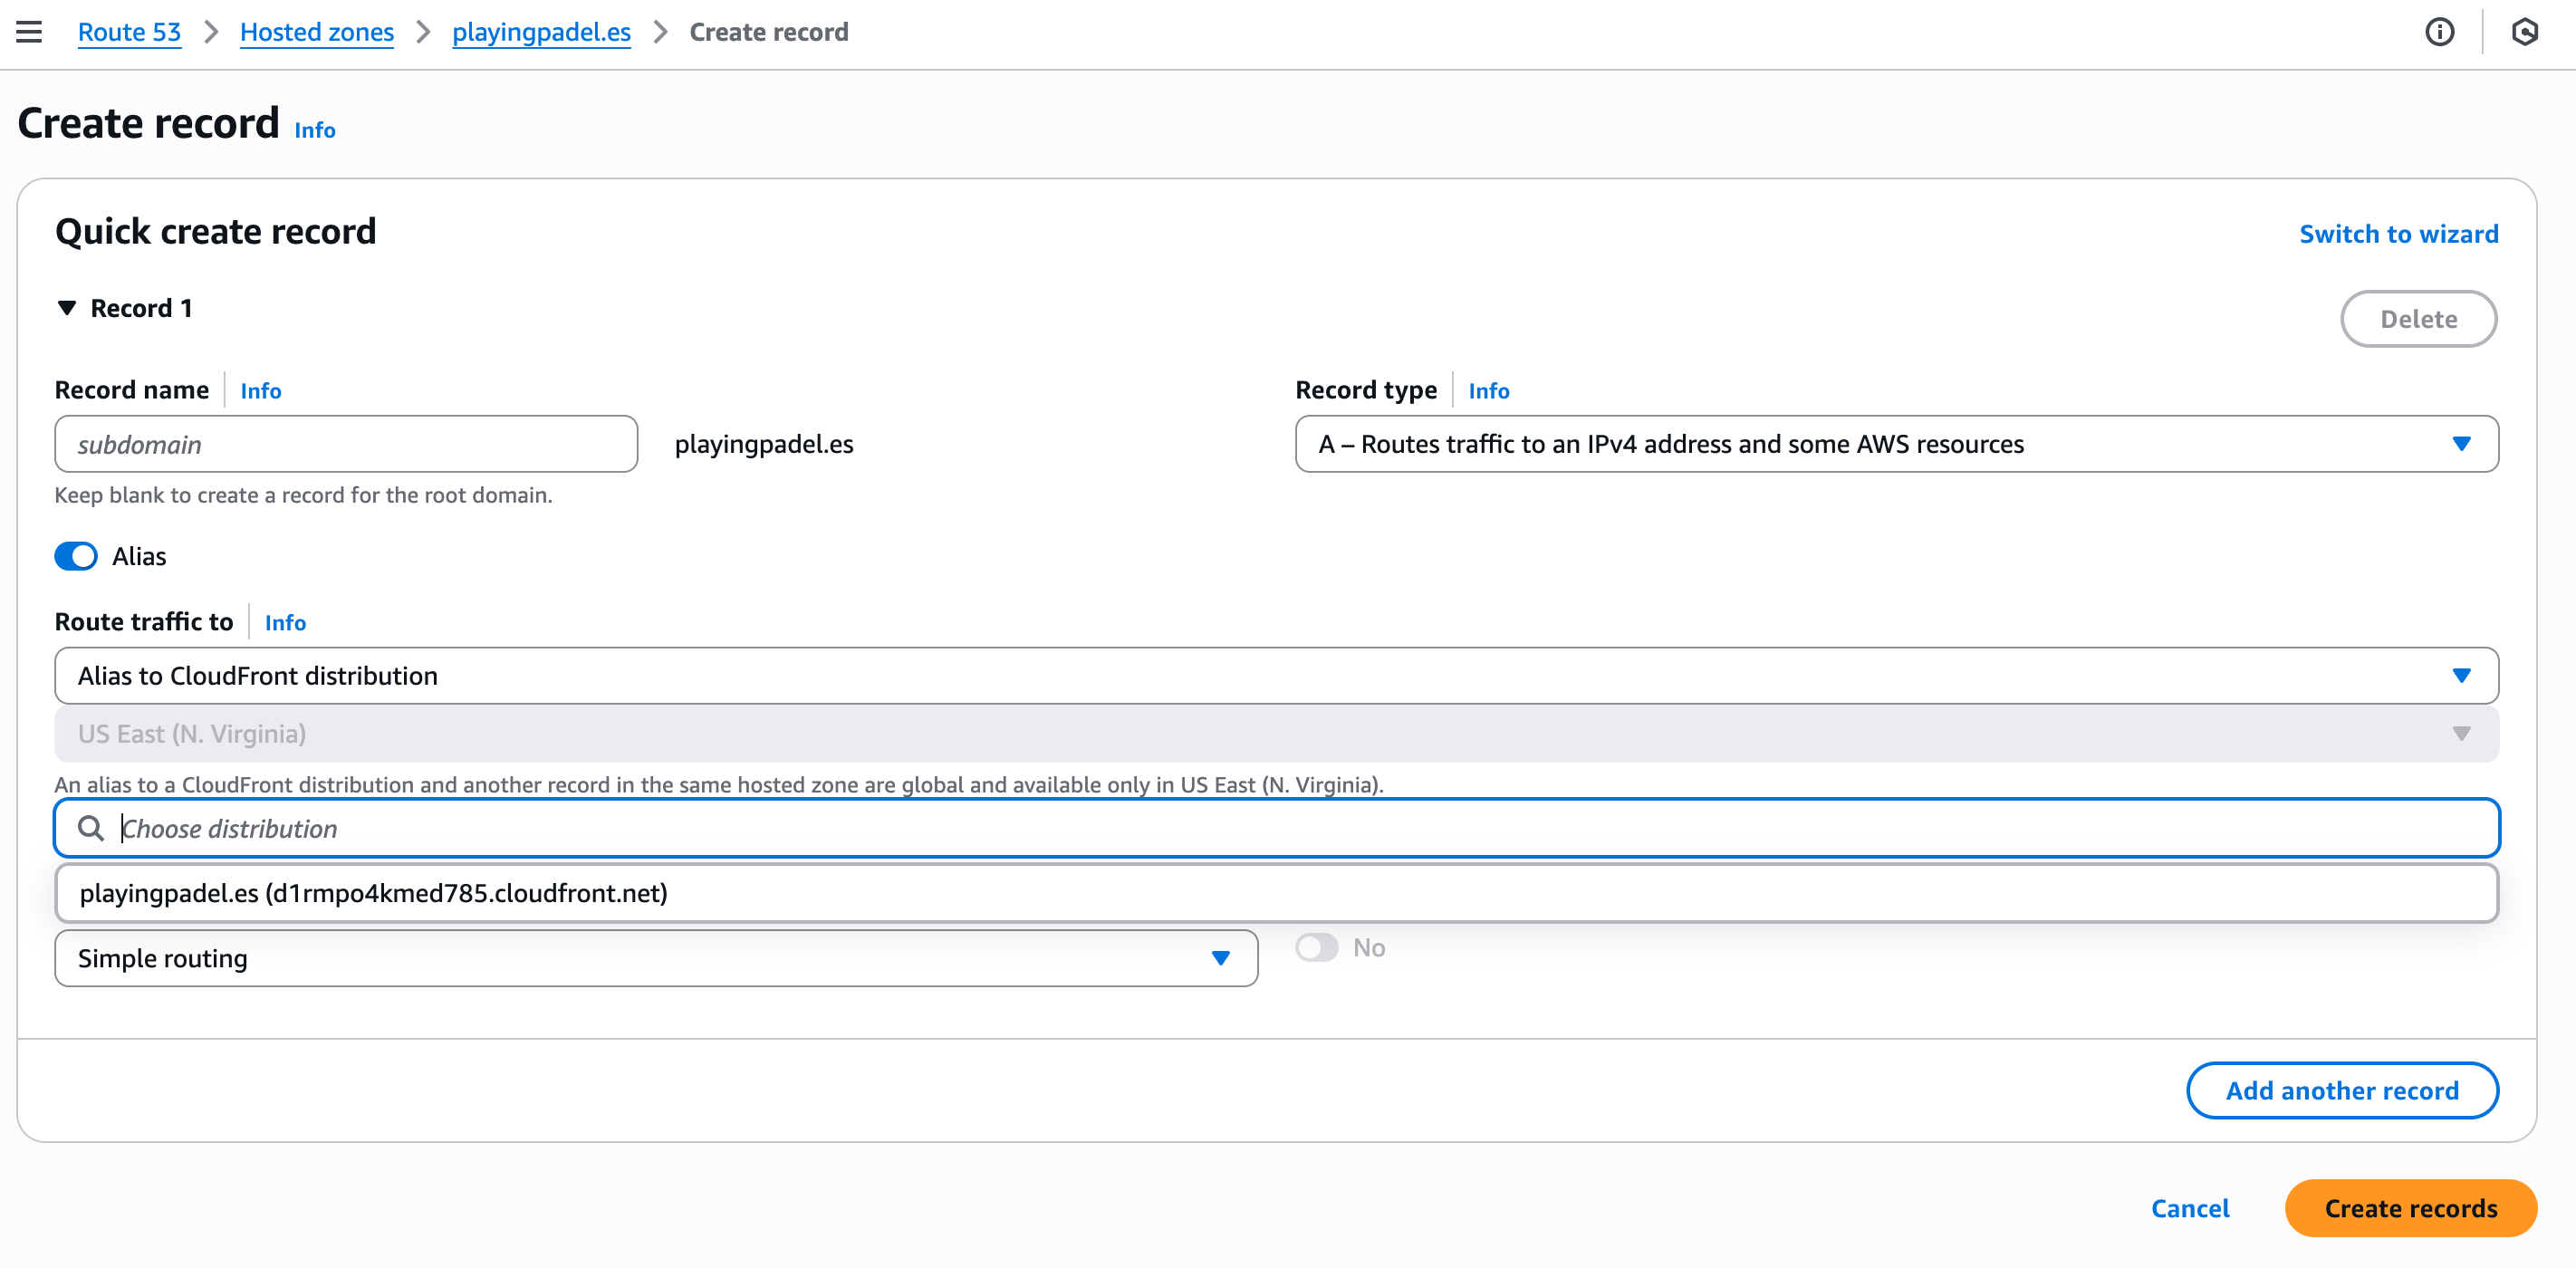This screenshot has height=1268, width=2576.
Task: Toggle the No switch beside routing policy
Action: point(1316,947)
